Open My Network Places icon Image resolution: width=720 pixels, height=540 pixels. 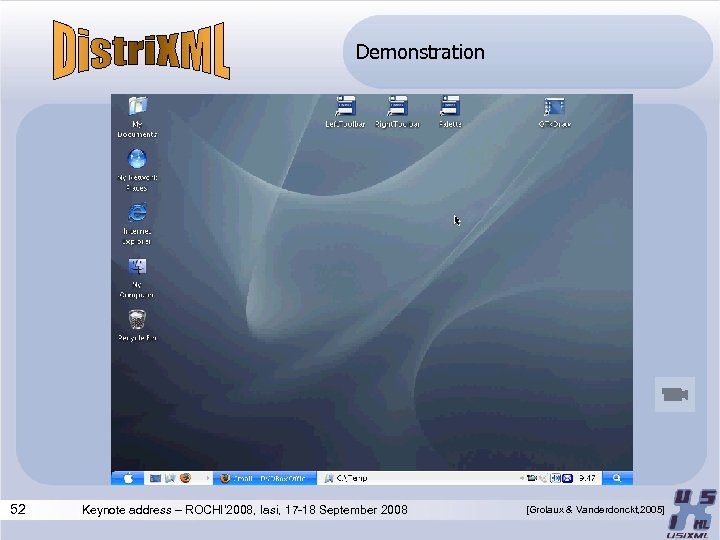(137, 170)
